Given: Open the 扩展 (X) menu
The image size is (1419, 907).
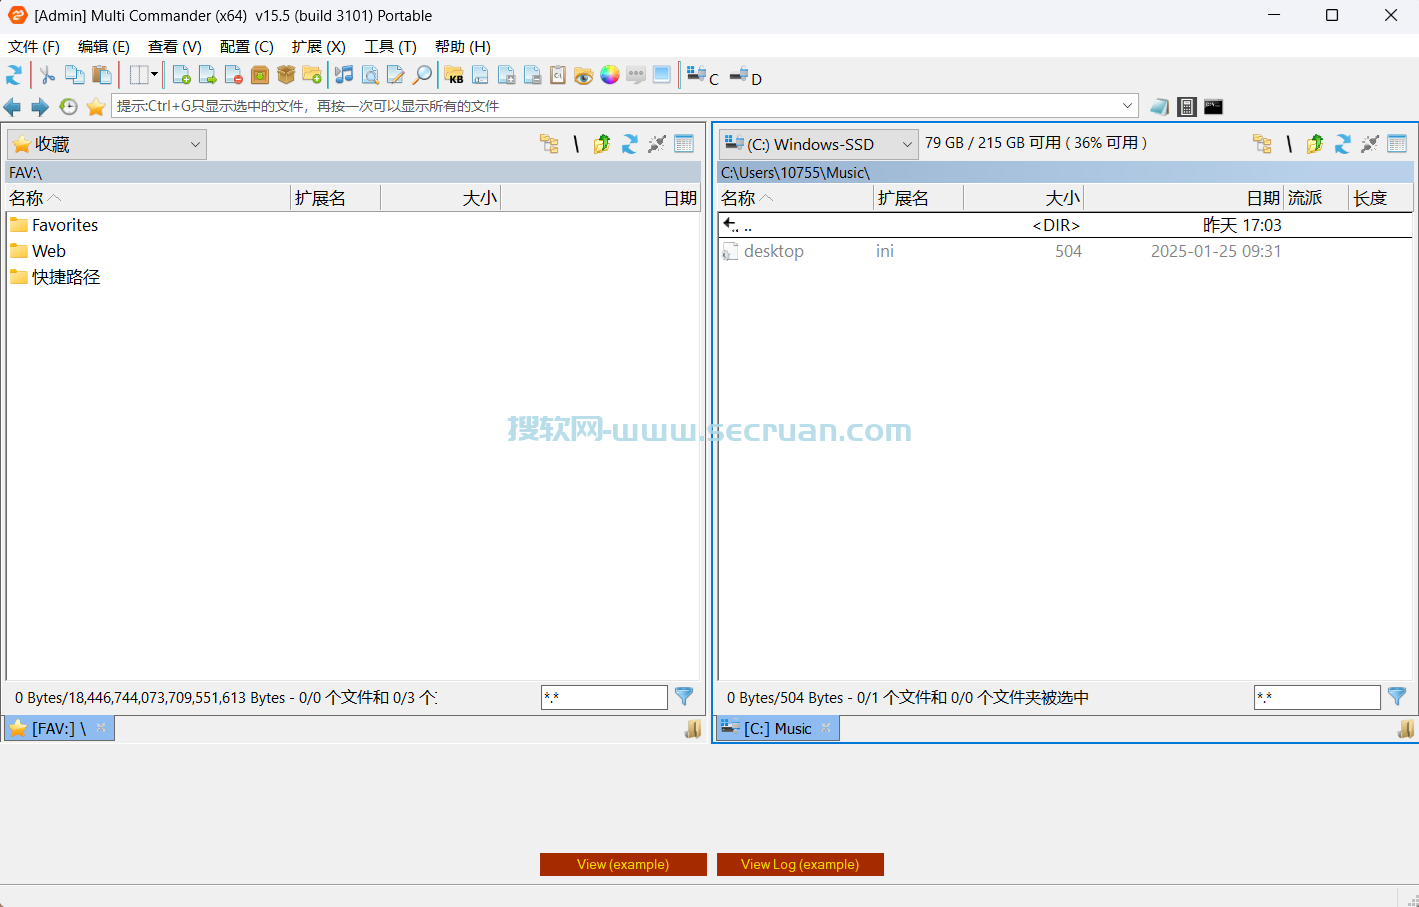Looking at the screenshot, I should pyautogui.click(x=319, y=47).
